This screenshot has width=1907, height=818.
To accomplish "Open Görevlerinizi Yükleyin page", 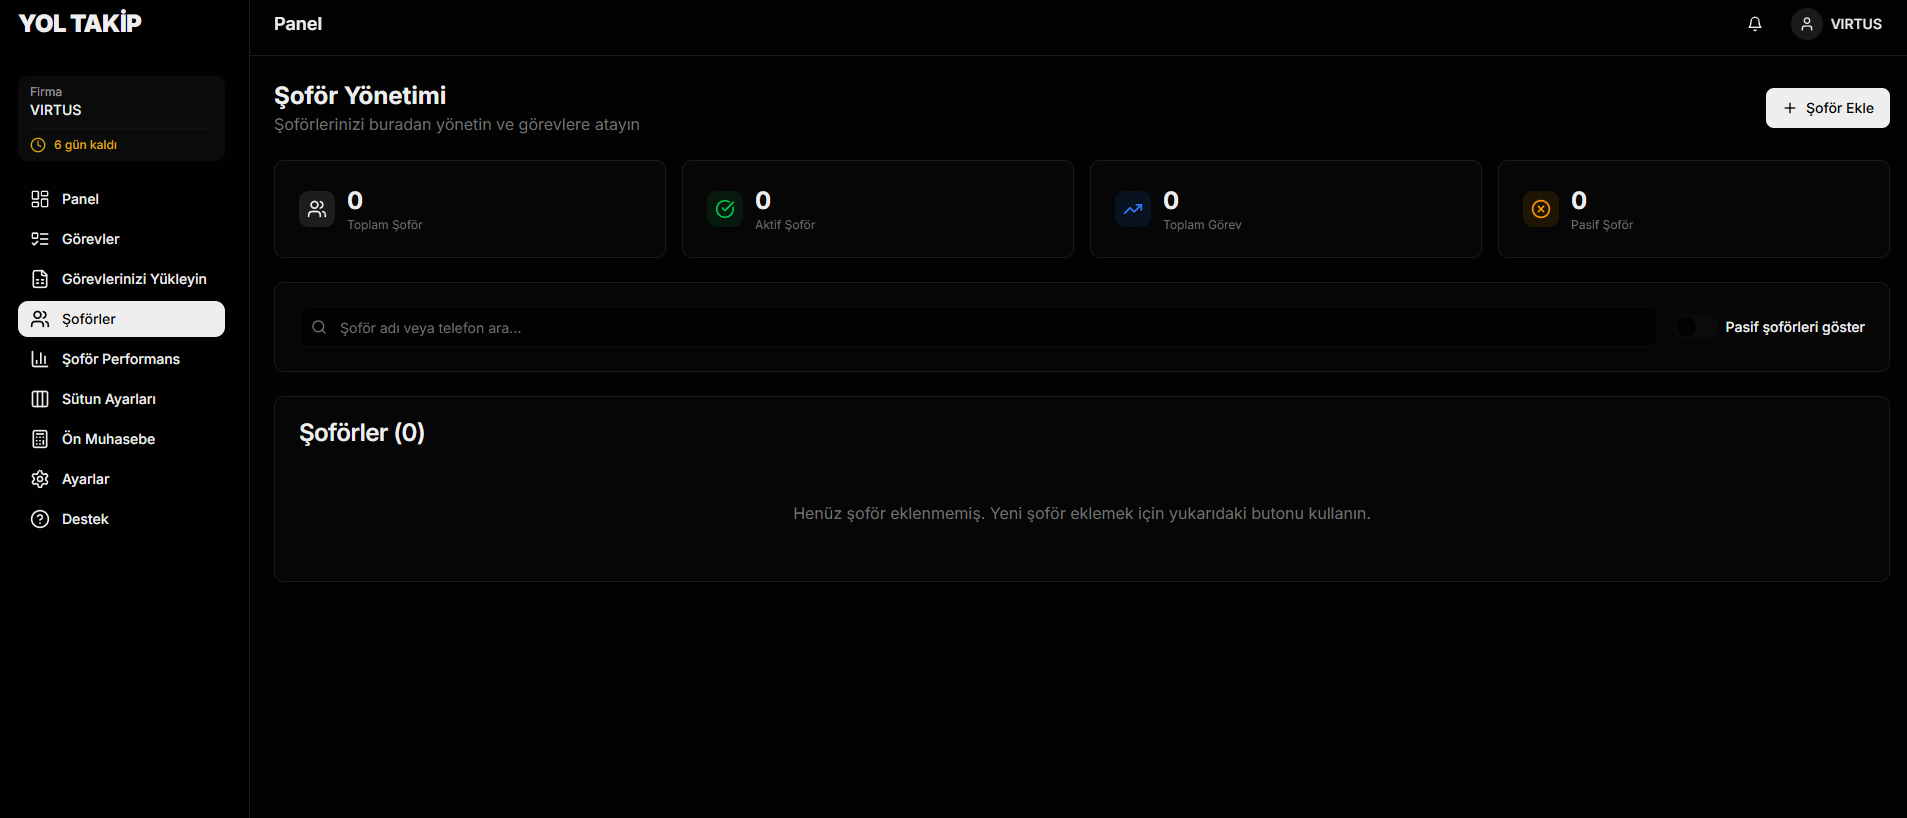I will tap(133, 279).
